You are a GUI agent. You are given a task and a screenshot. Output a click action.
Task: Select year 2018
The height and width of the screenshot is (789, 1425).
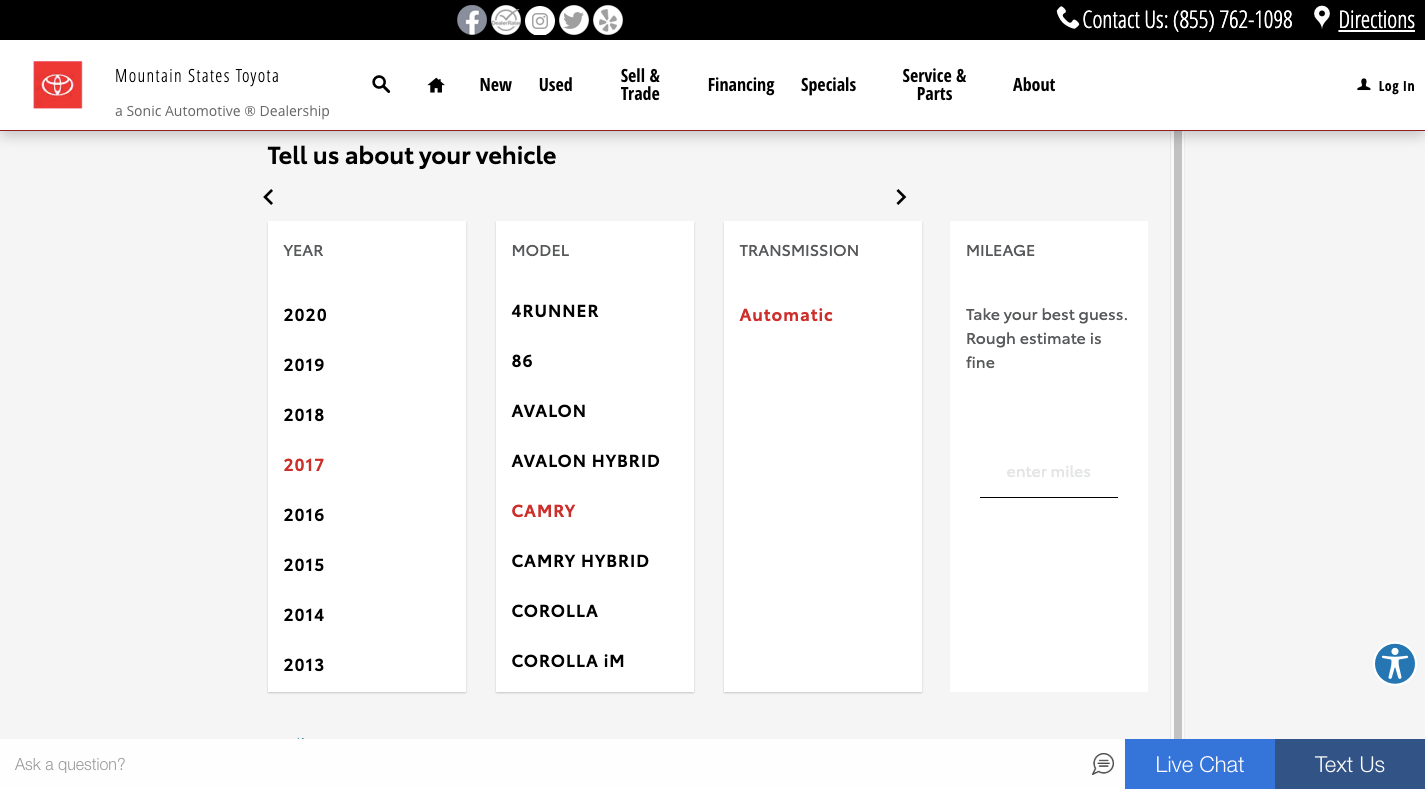click(x=304, y=415)
